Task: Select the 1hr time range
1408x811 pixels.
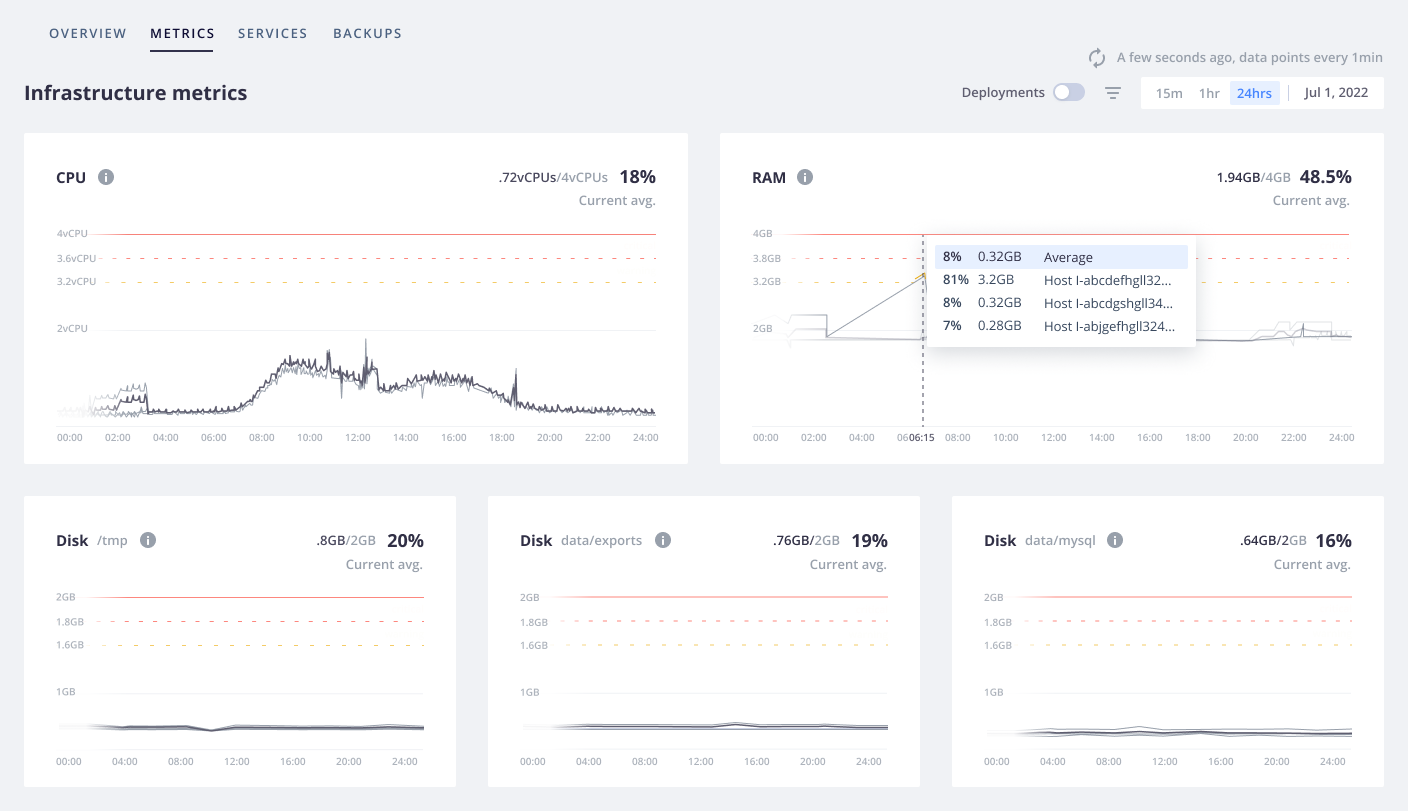Action: [1209, 93]
